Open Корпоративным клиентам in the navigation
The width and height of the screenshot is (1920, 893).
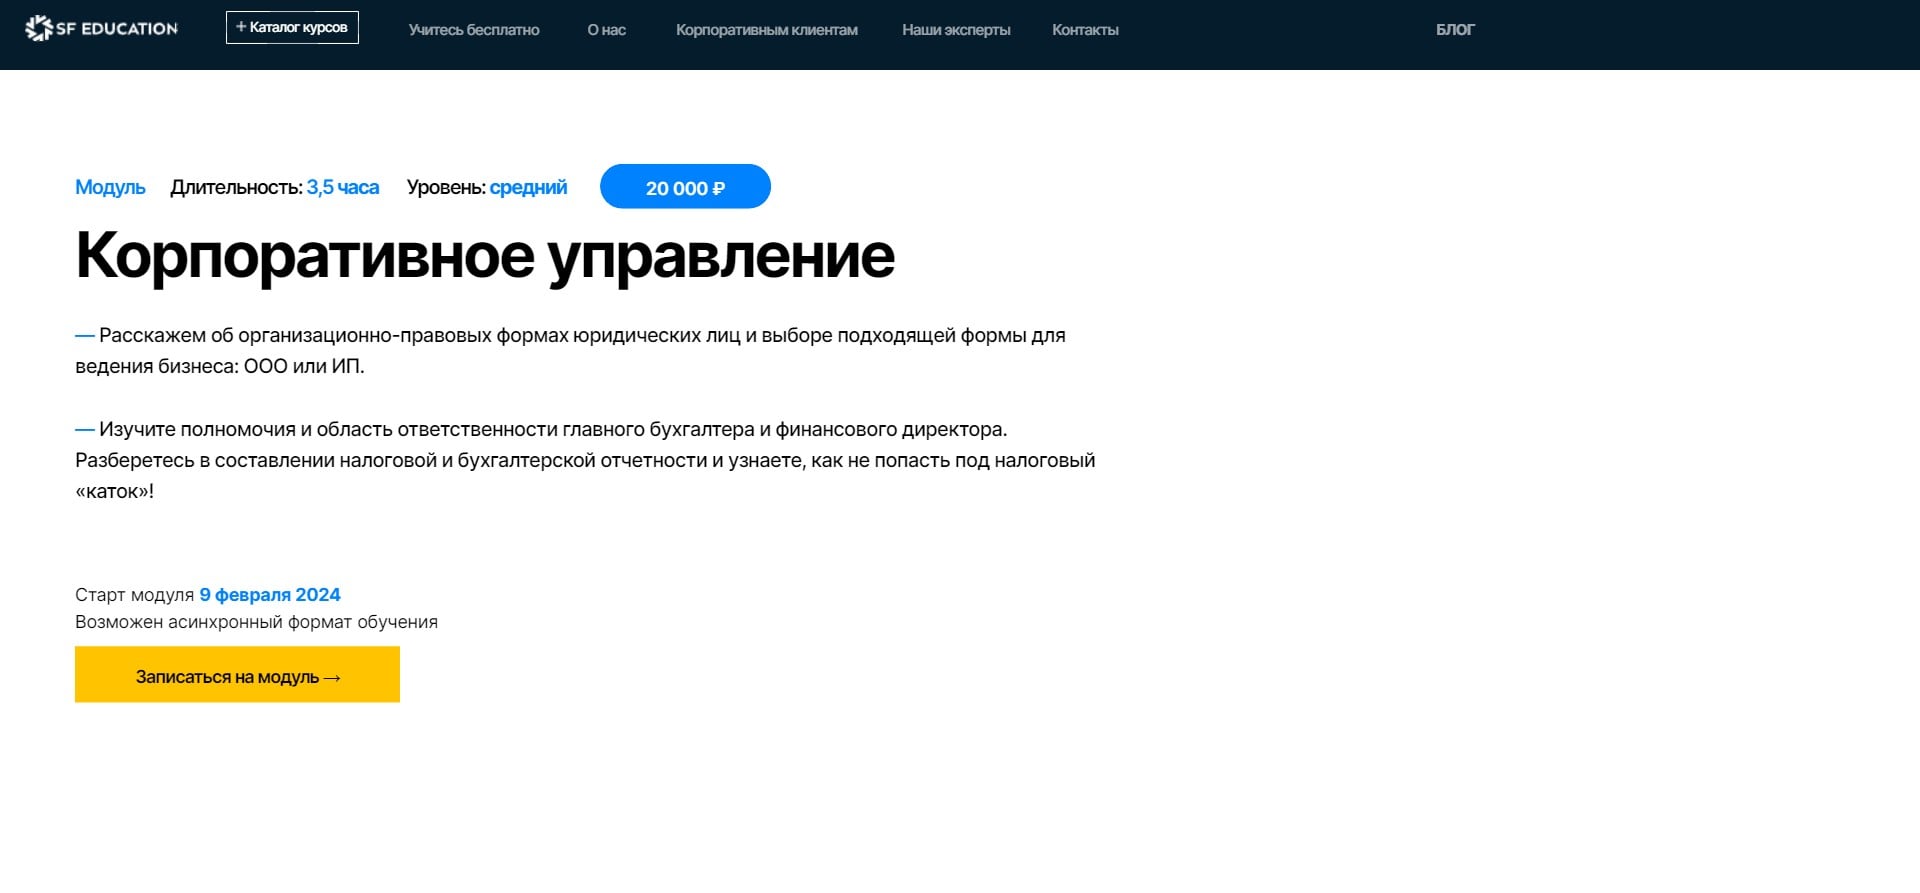[766, 30]
